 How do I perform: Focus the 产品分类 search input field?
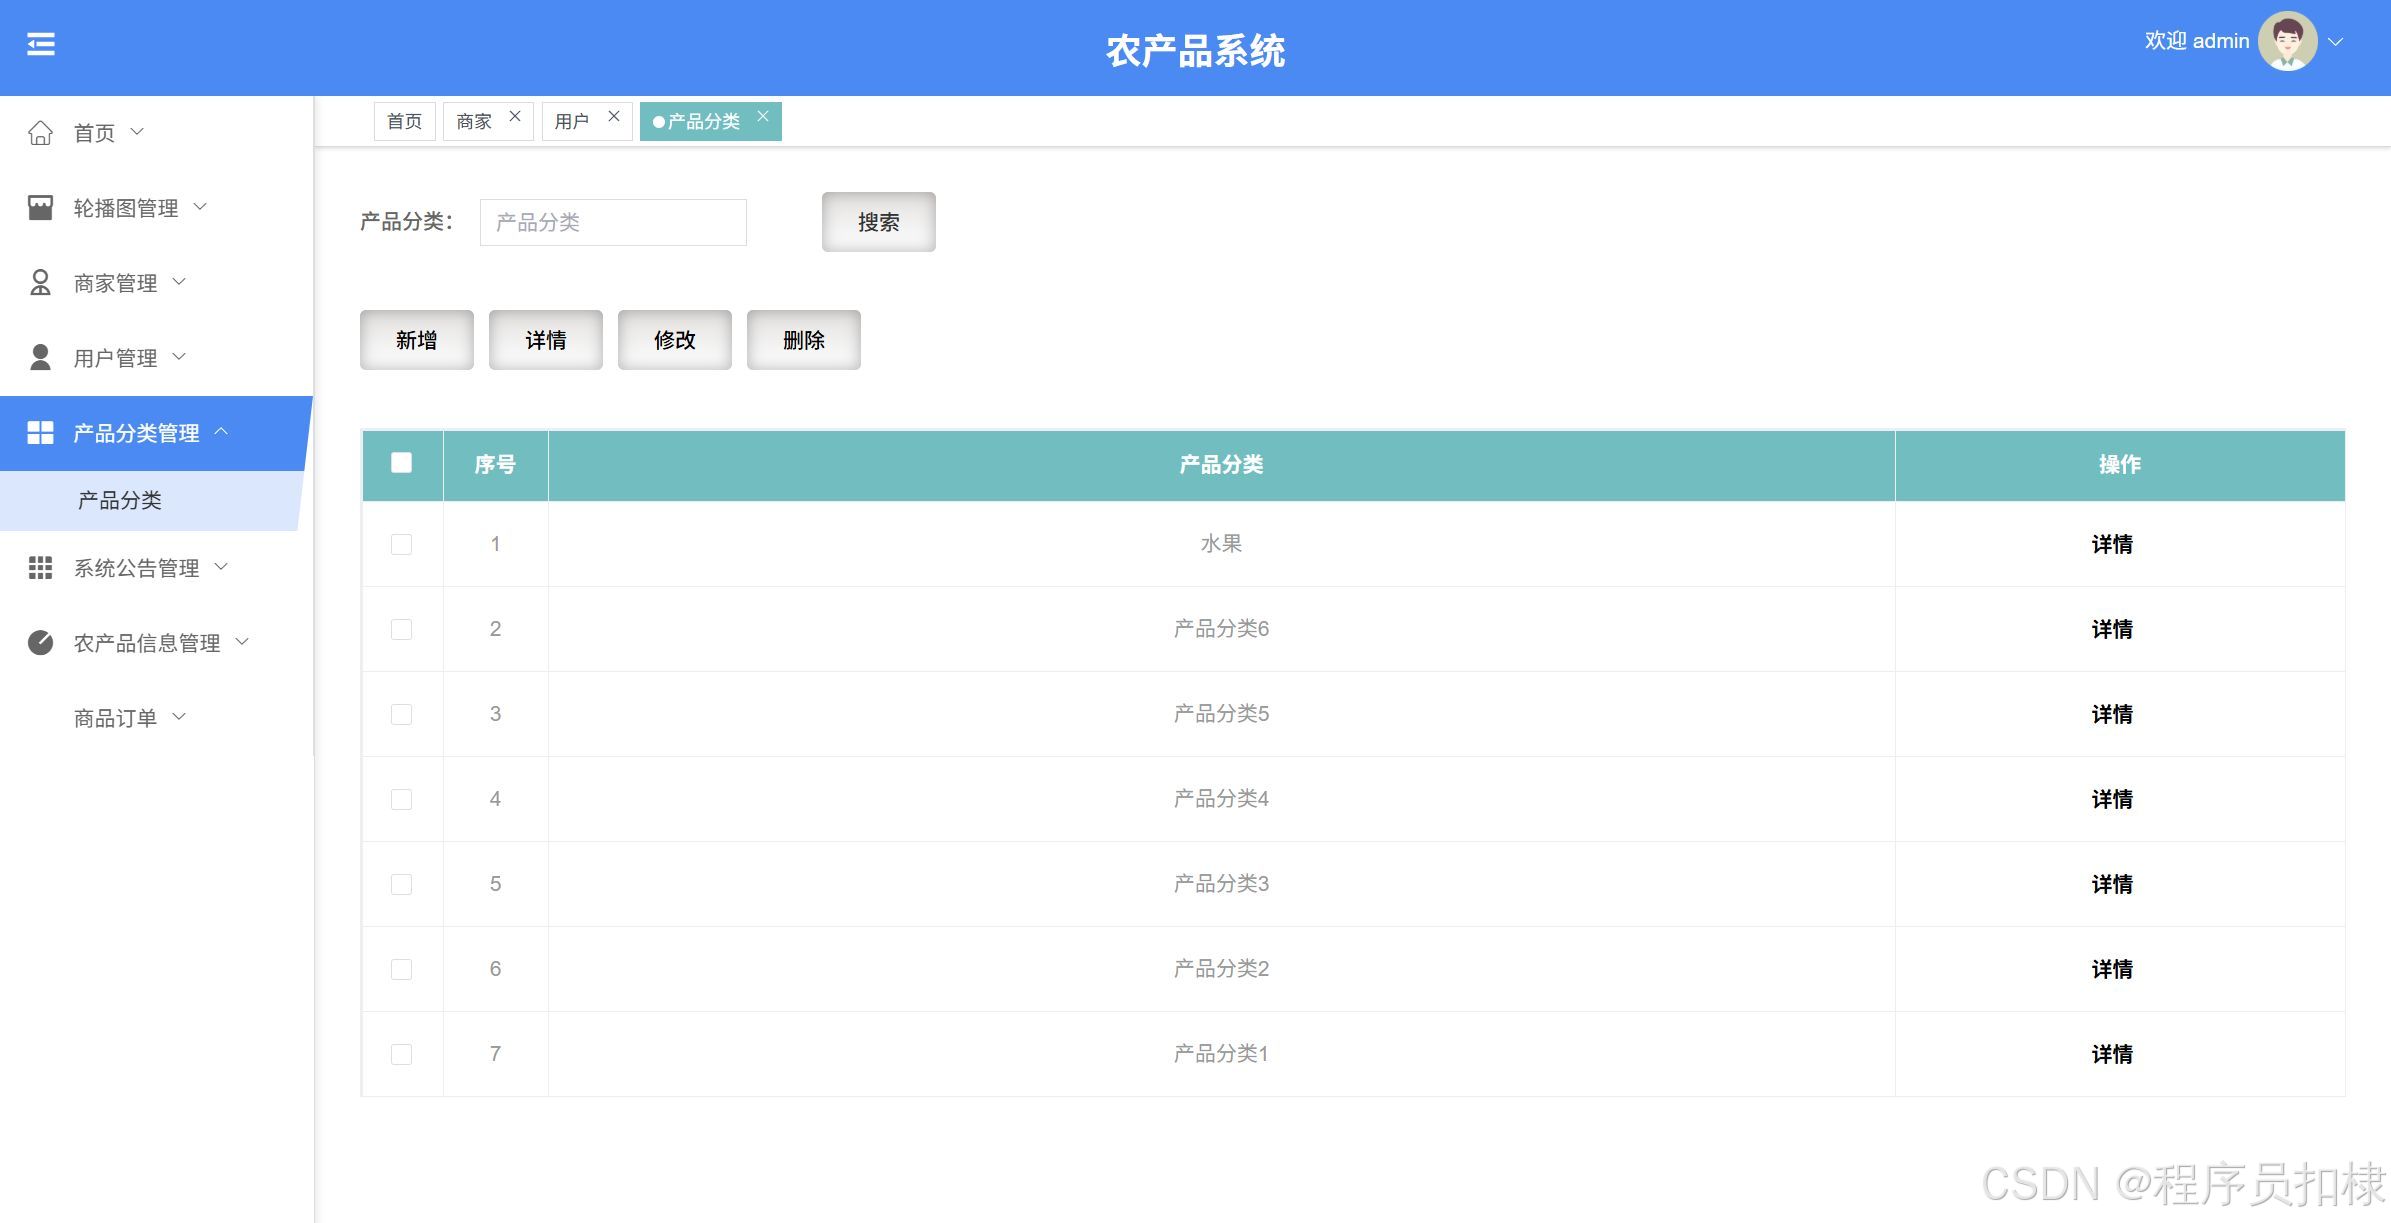pyautogui.click(x=613, y=222)
